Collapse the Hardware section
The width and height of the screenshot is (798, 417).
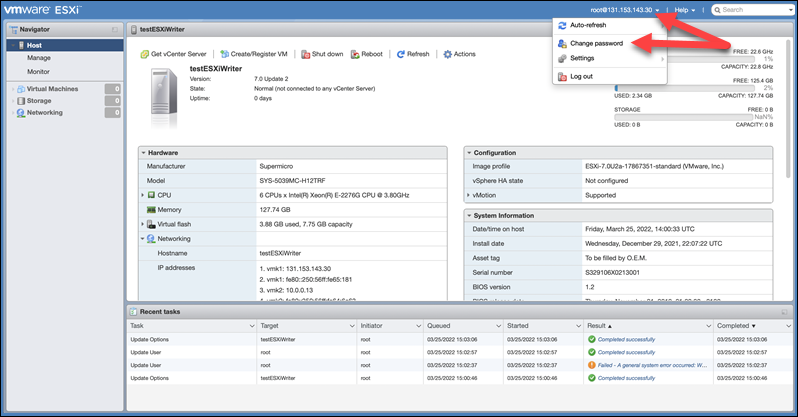[144, 153]
